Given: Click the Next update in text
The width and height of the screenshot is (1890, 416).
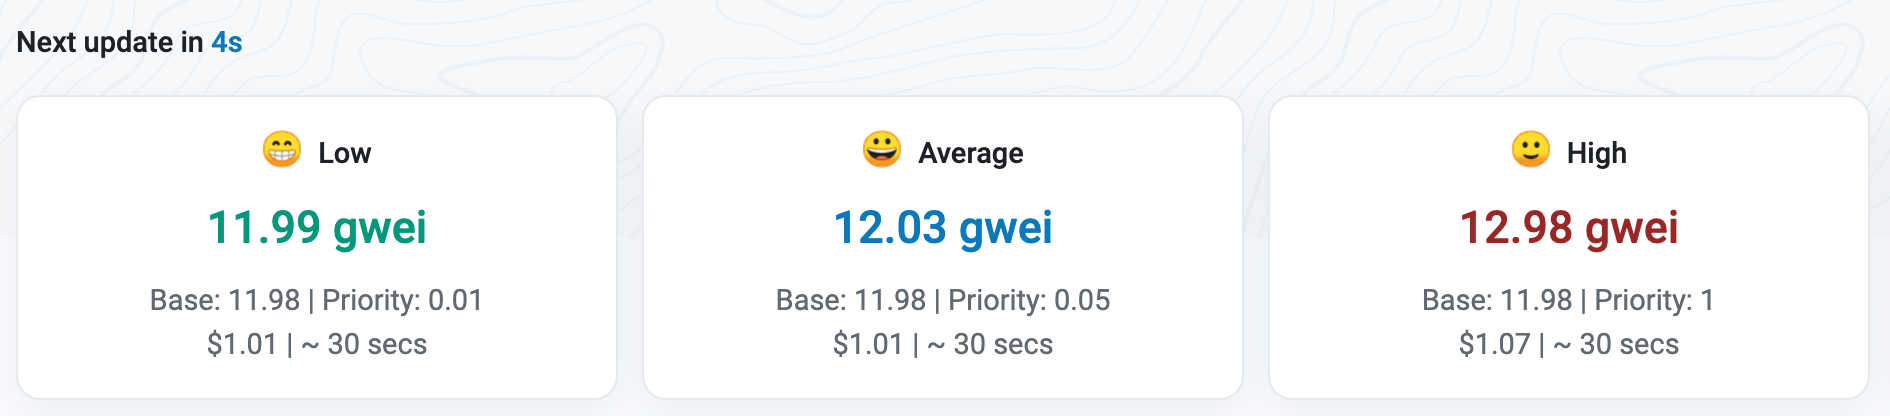Looking at the screenshot, I should [110, 42].
